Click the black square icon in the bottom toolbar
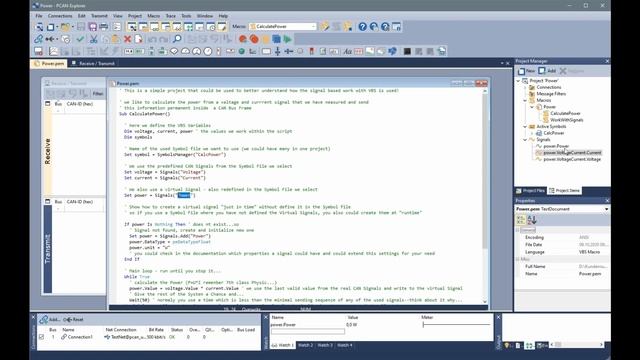Viewport: 640px width, 360px height. 407,51
